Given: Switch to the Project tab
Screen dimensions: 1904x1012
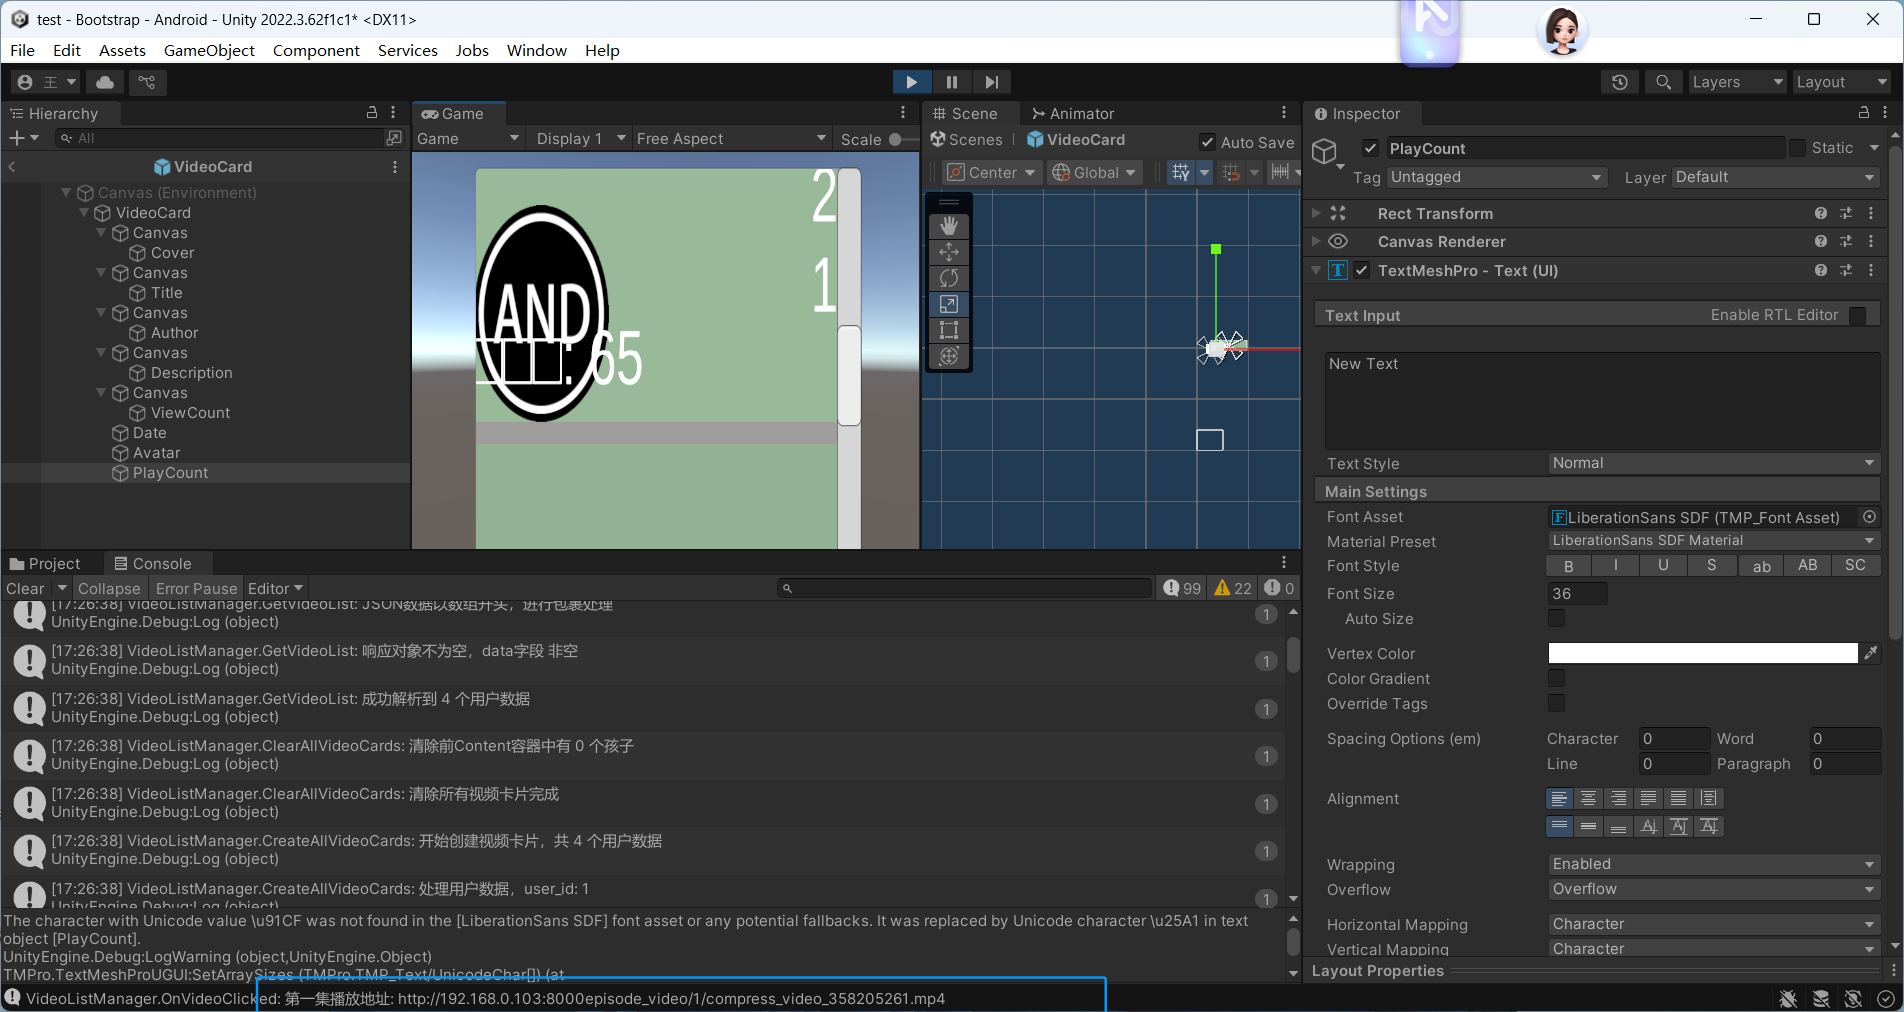Looking at the screenshot, I should 45,564.
